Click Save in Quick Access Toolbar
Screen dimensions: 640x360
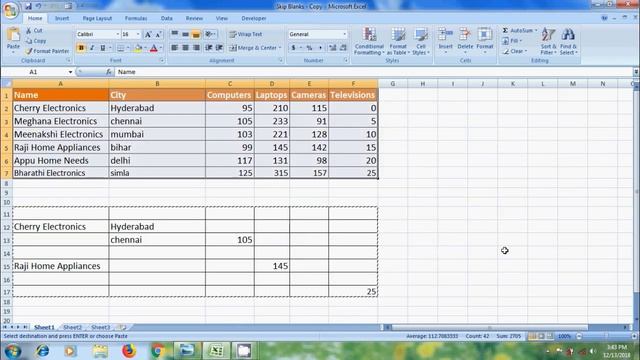(28, 6)
